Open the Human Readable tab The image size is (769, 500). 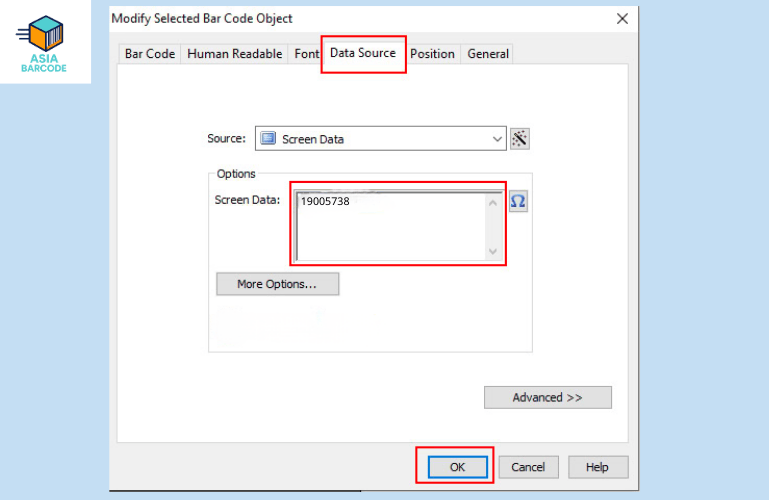click(235, 54)
